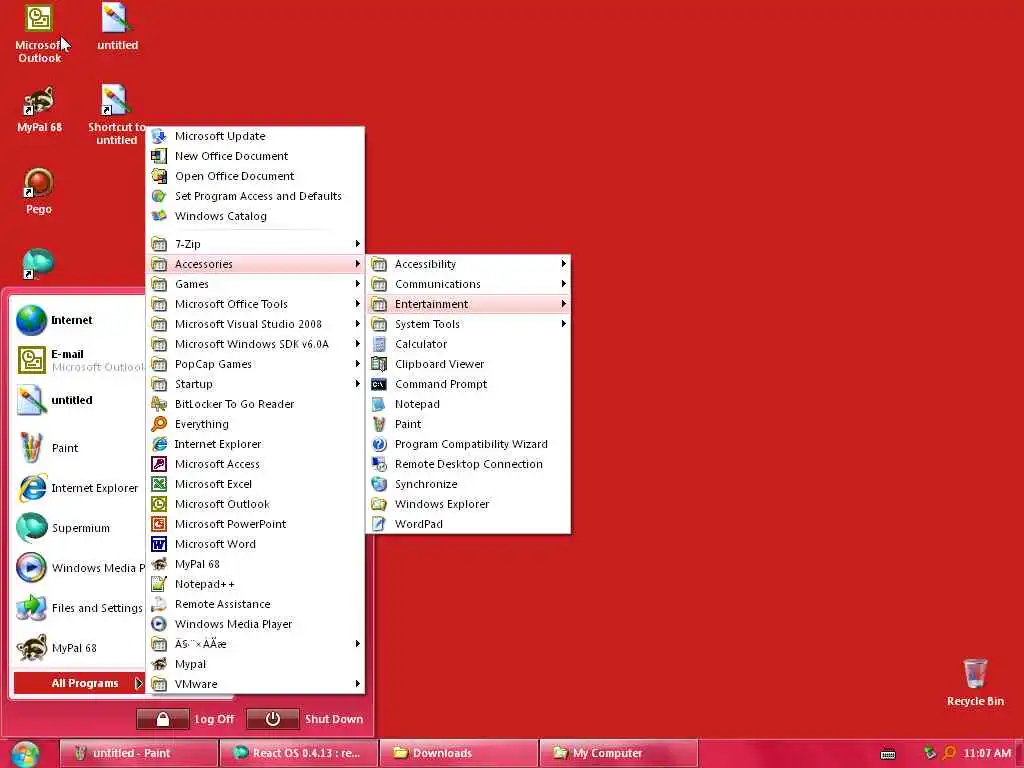Open E-mail Microsoft Outlook pinned item

pos(78,360)
